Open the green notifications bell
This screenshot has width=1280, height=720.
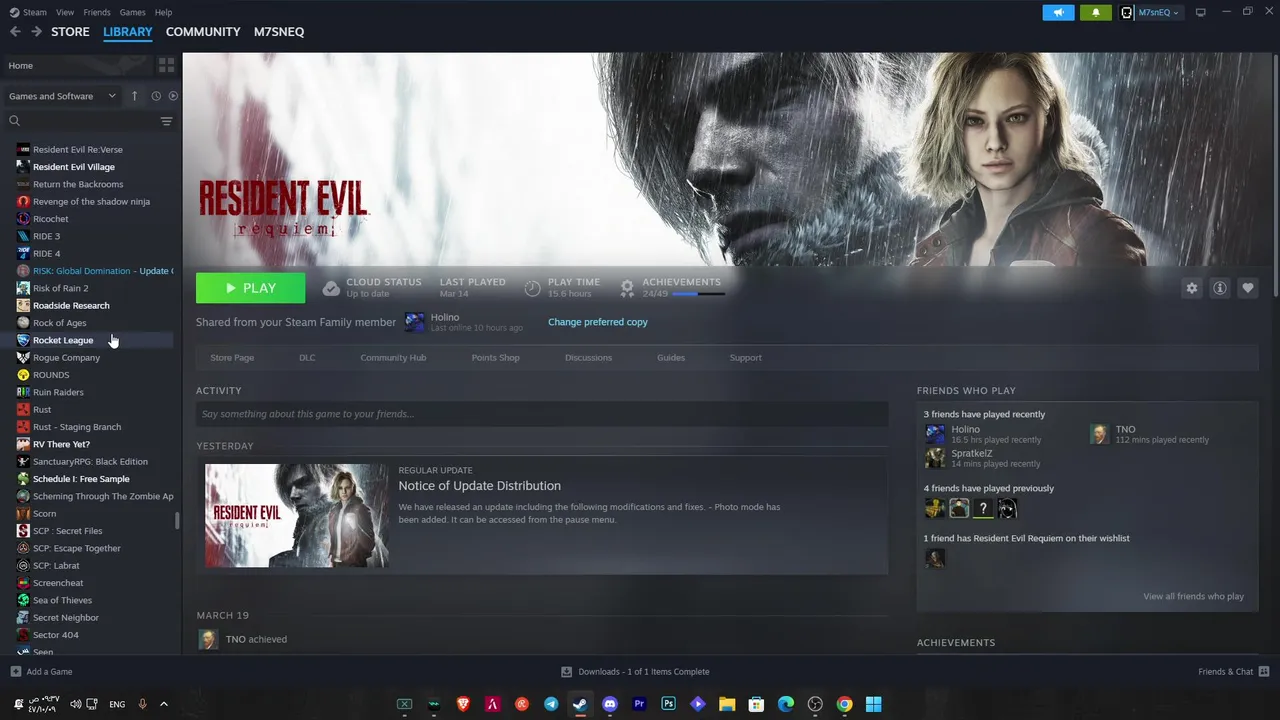(1096, 12)
